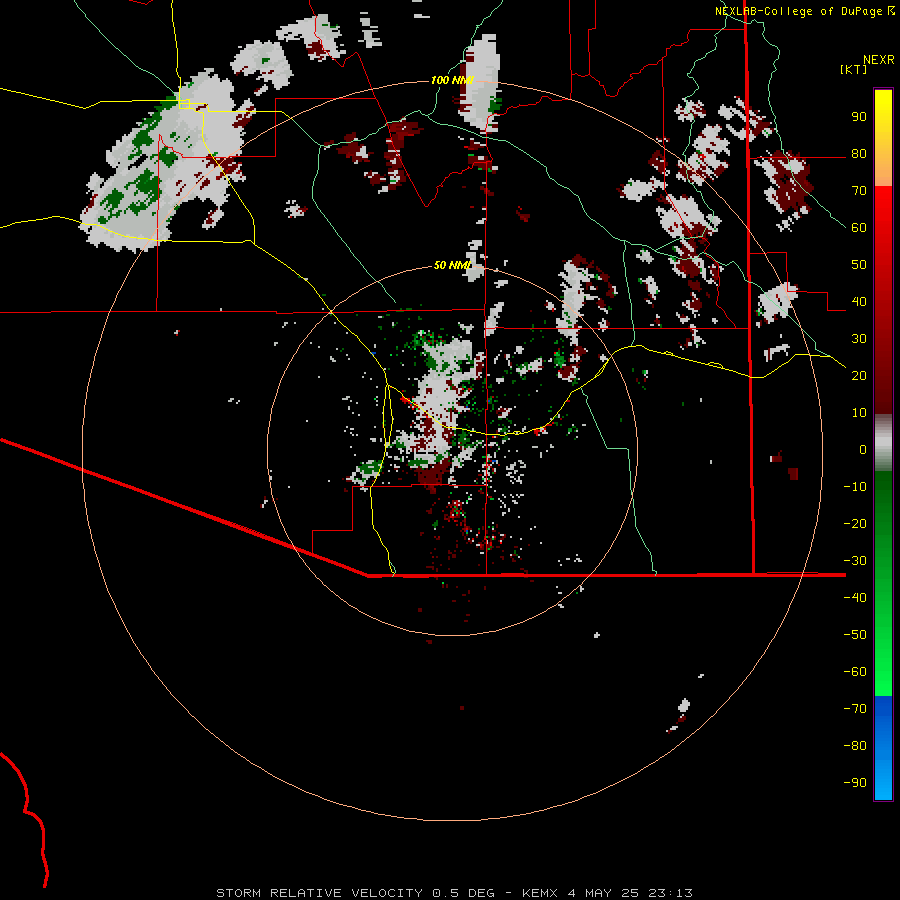Click the NEXR label above the color scale
The width and height of the screenshot is (900, 900).
[879, 60]
